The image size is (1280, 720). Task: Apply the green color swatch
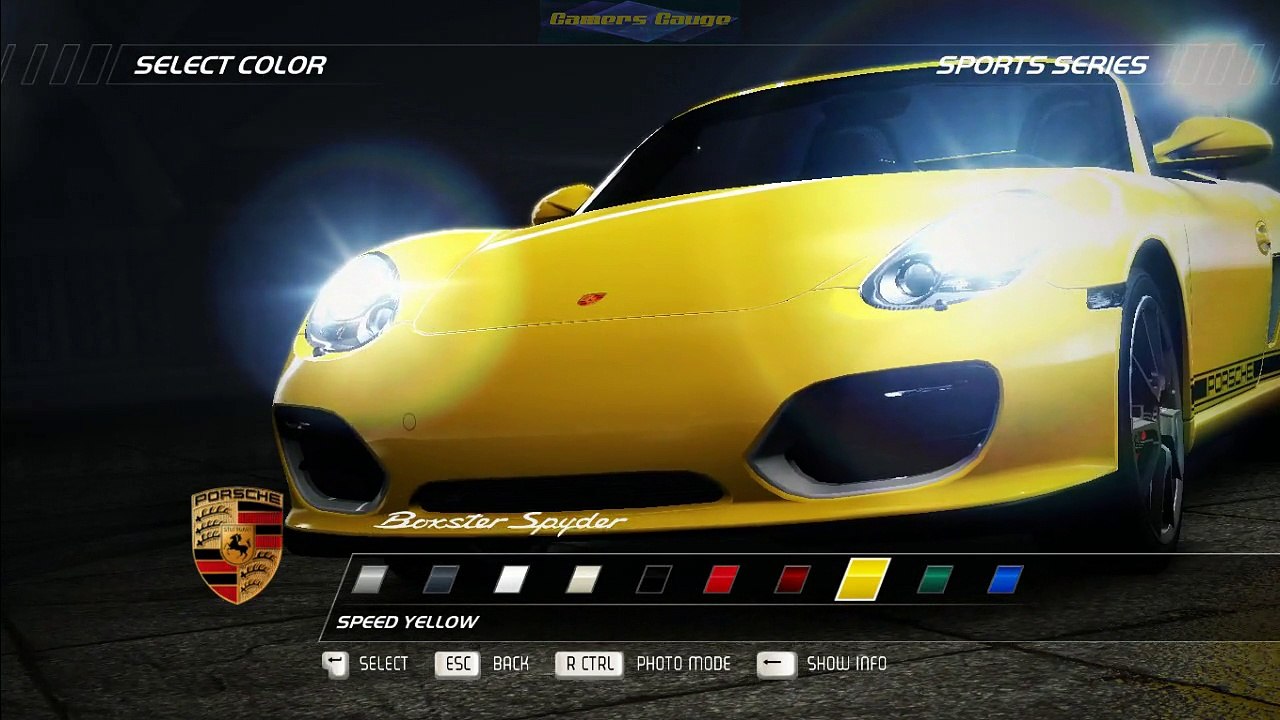click(935, 579)
